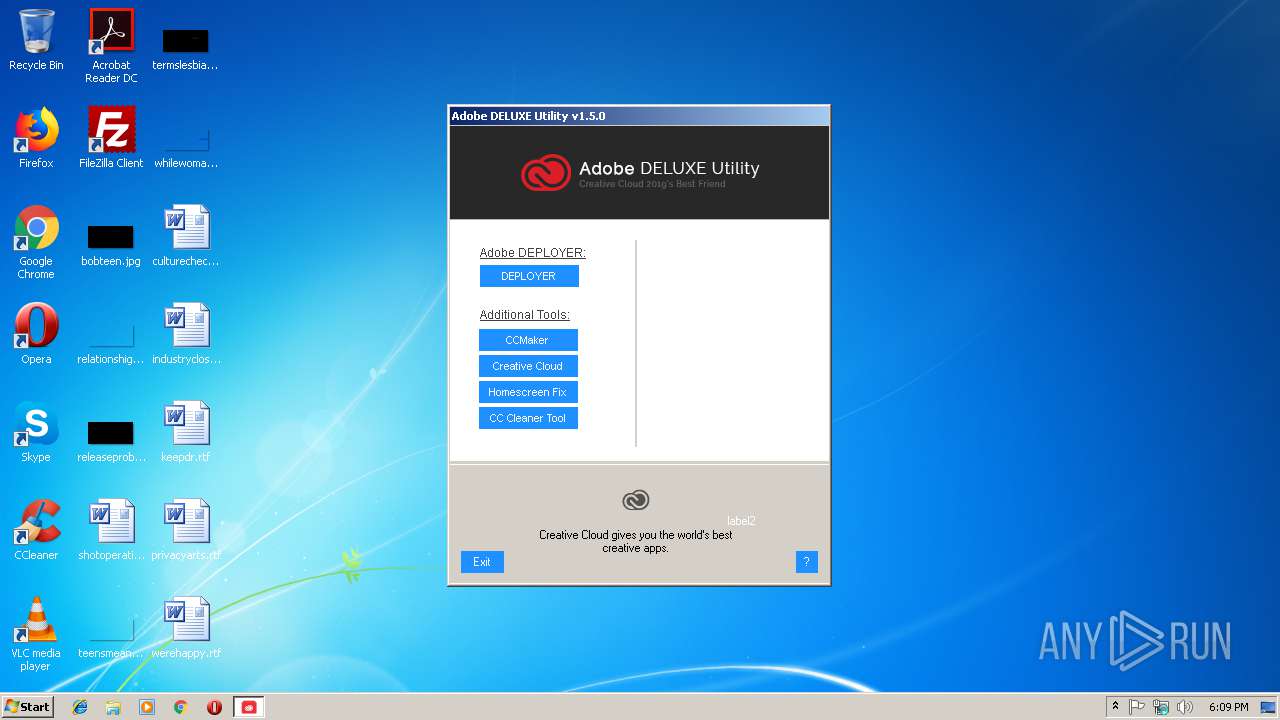
Task: Select the Skype desktop shortcut
Action: coord(36,432)
